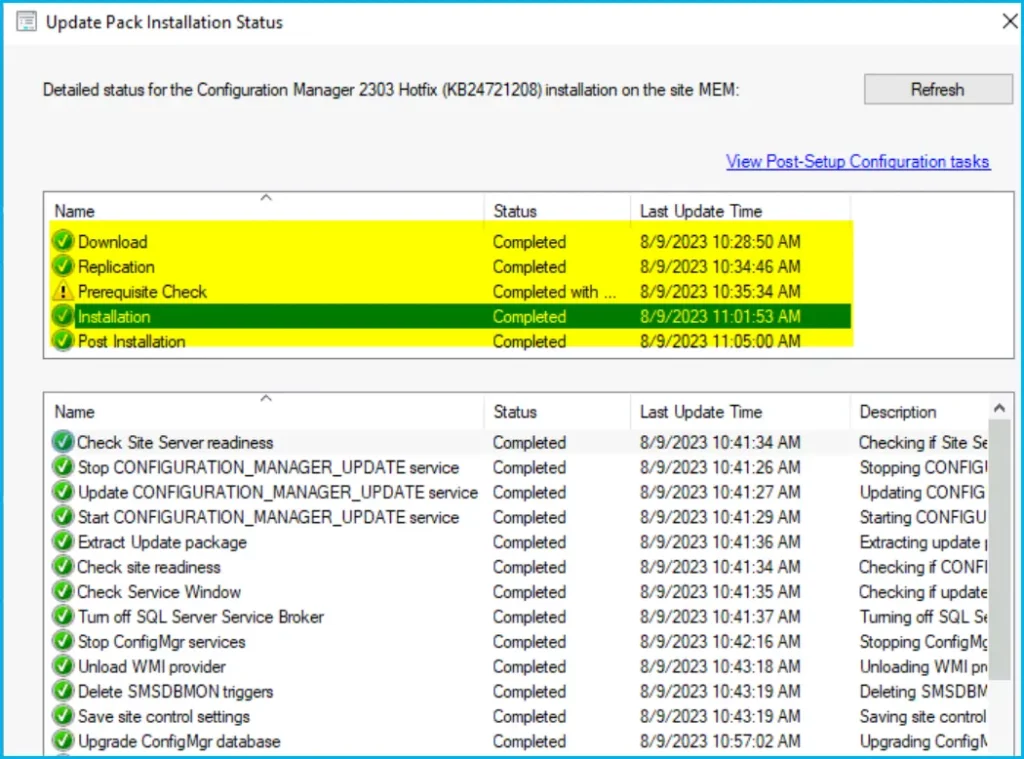Sort bottom list by Status column header

[x=558, y=412]
